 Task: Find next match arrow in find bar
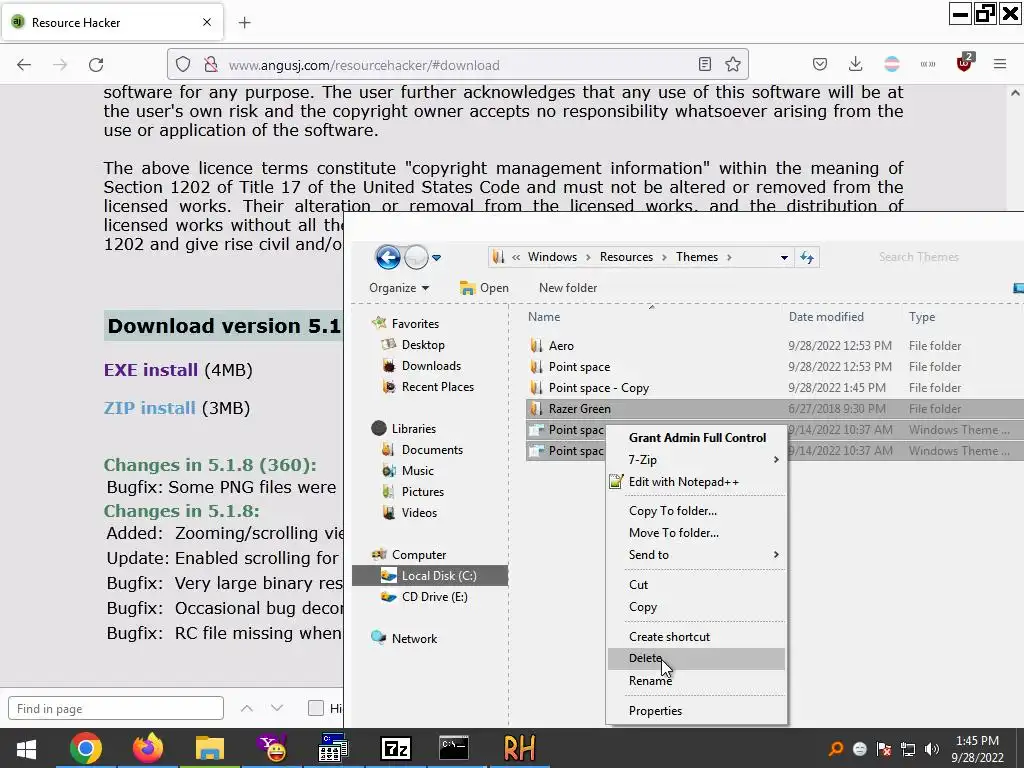coord(277,708)
